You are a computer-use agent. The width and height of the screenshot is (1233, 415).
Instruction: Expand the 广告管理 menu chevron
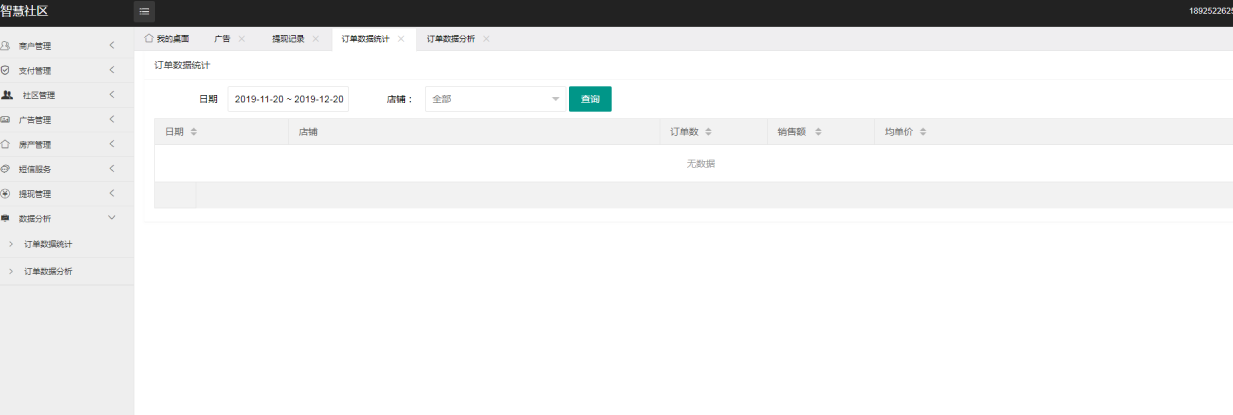111,120
